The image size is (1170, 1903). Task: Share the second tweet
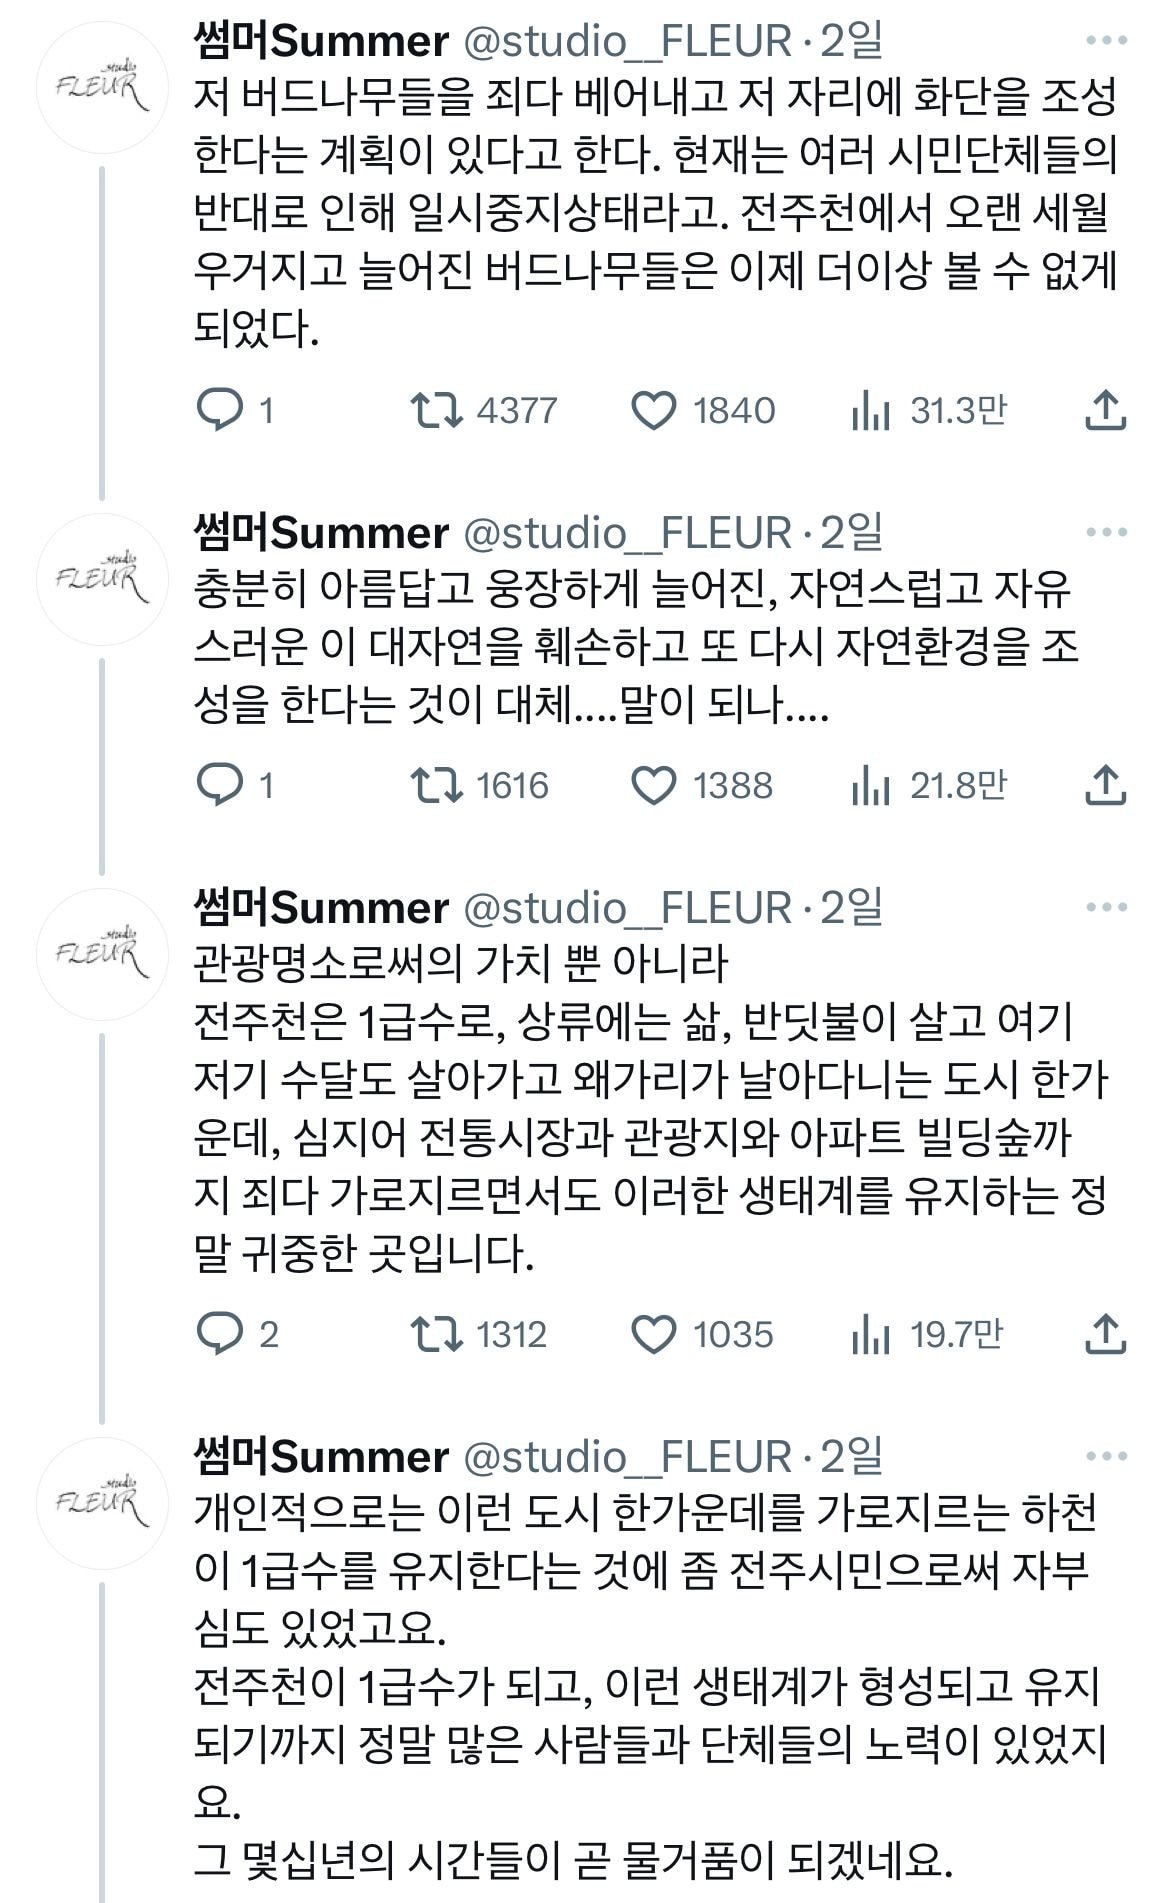coord(1105,786)
